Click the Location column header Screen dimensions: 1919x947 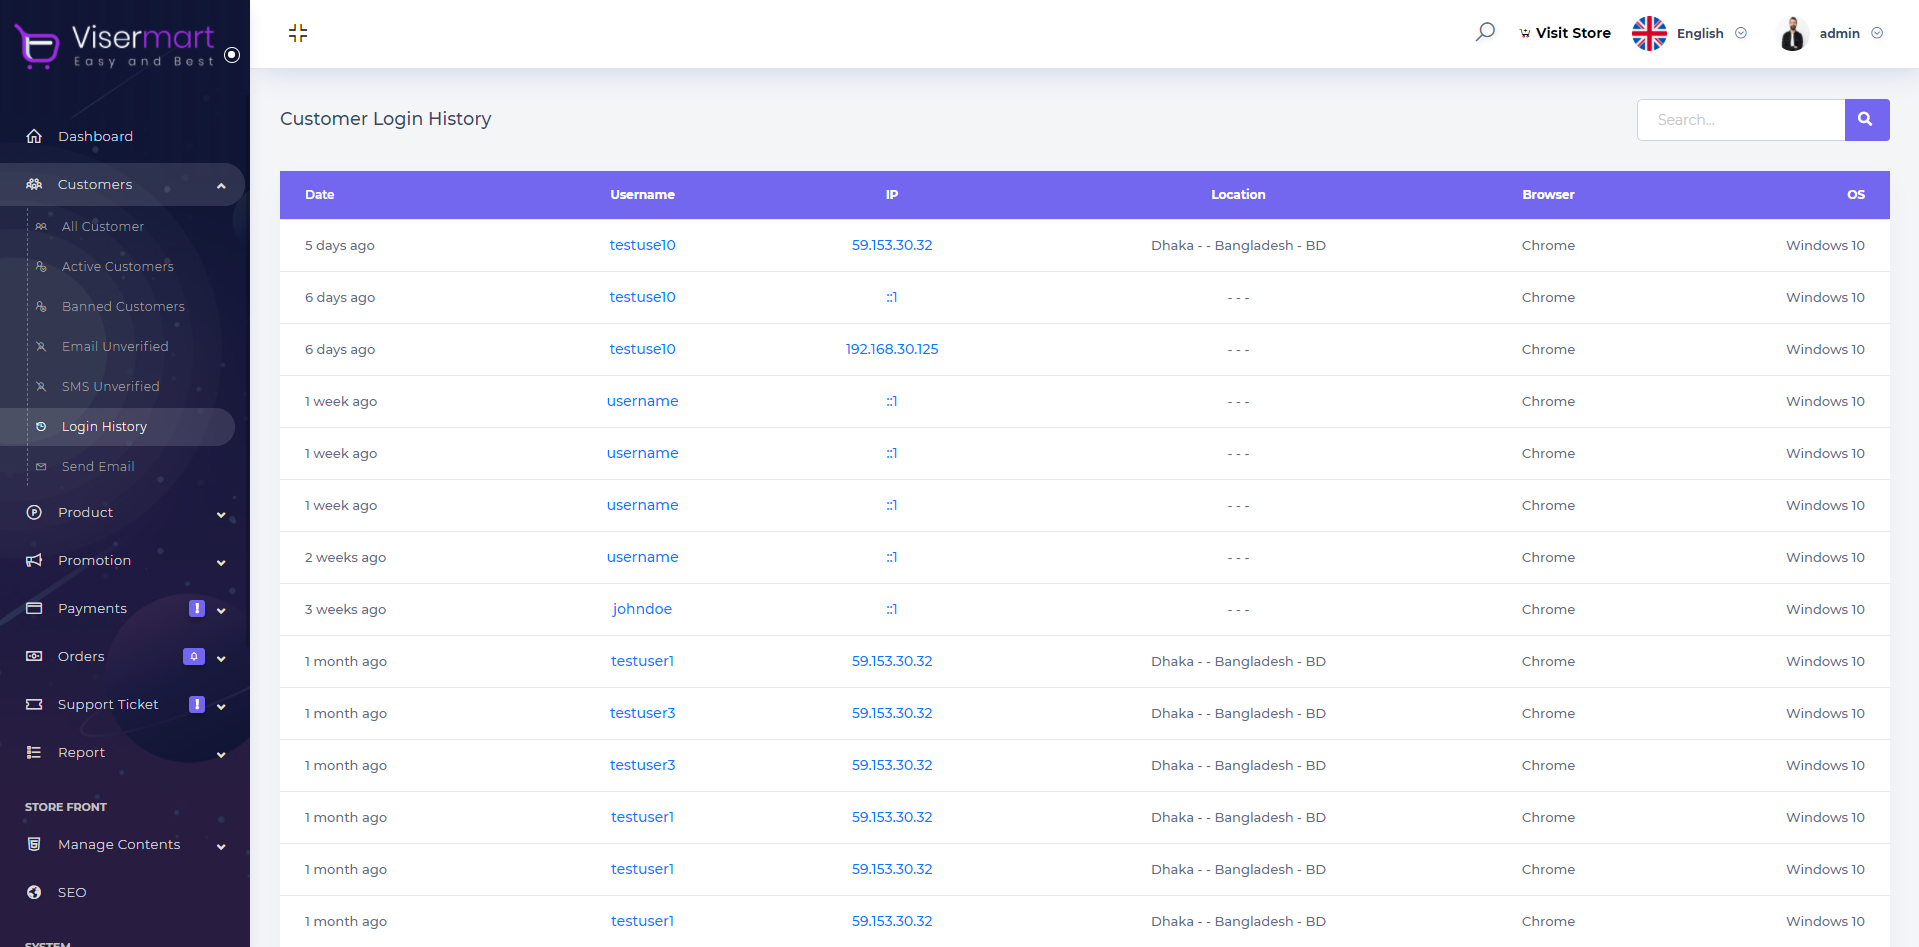[x=1238, y=195]
